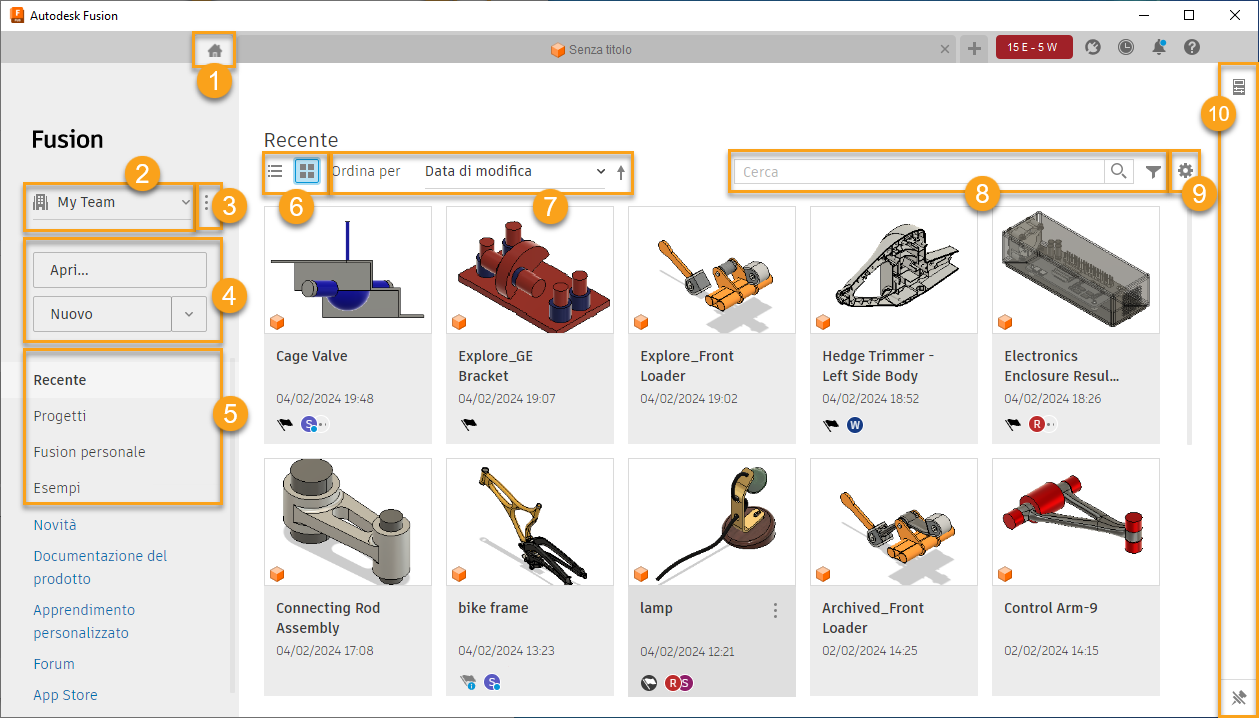Open the Data Panel icon on right edge
The width and height of the screenshot is (1259, 718).
[x=1239, y=88]
